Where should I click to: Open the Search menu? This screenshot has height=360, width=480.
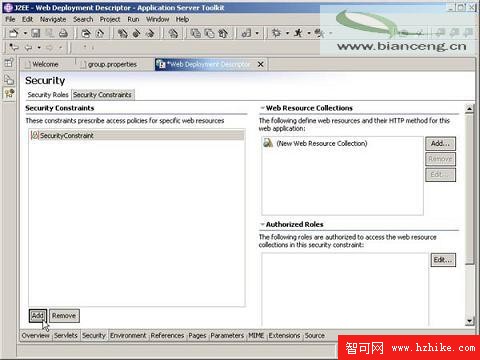coord(83,19)
